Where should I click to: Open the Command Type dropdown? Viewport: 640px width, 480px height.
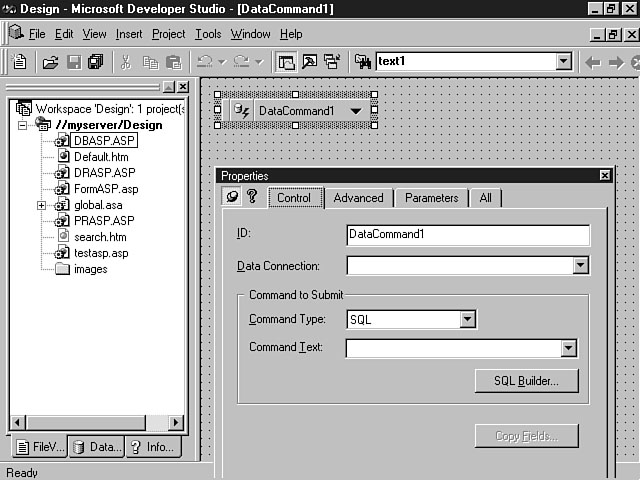467,320
